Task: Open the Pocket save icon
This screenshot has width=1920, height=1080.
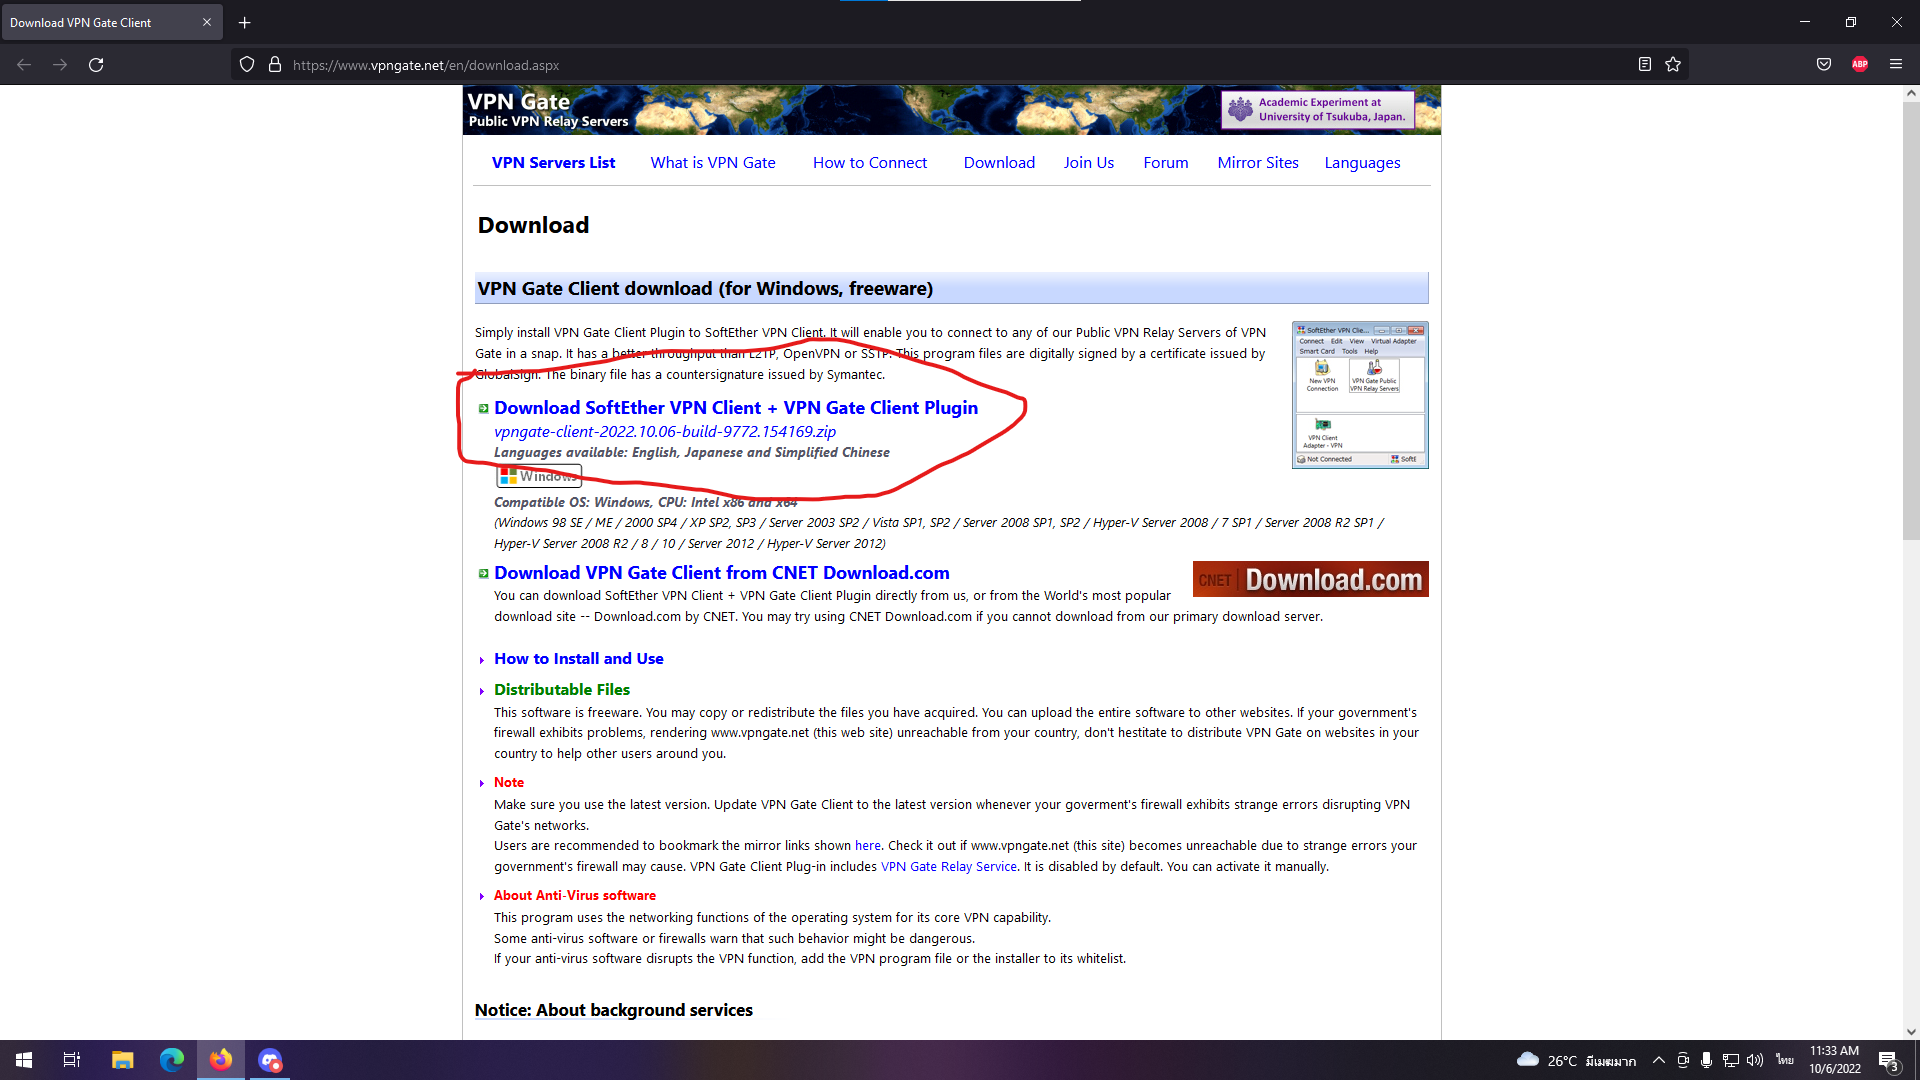Action: click(1824, 65)
